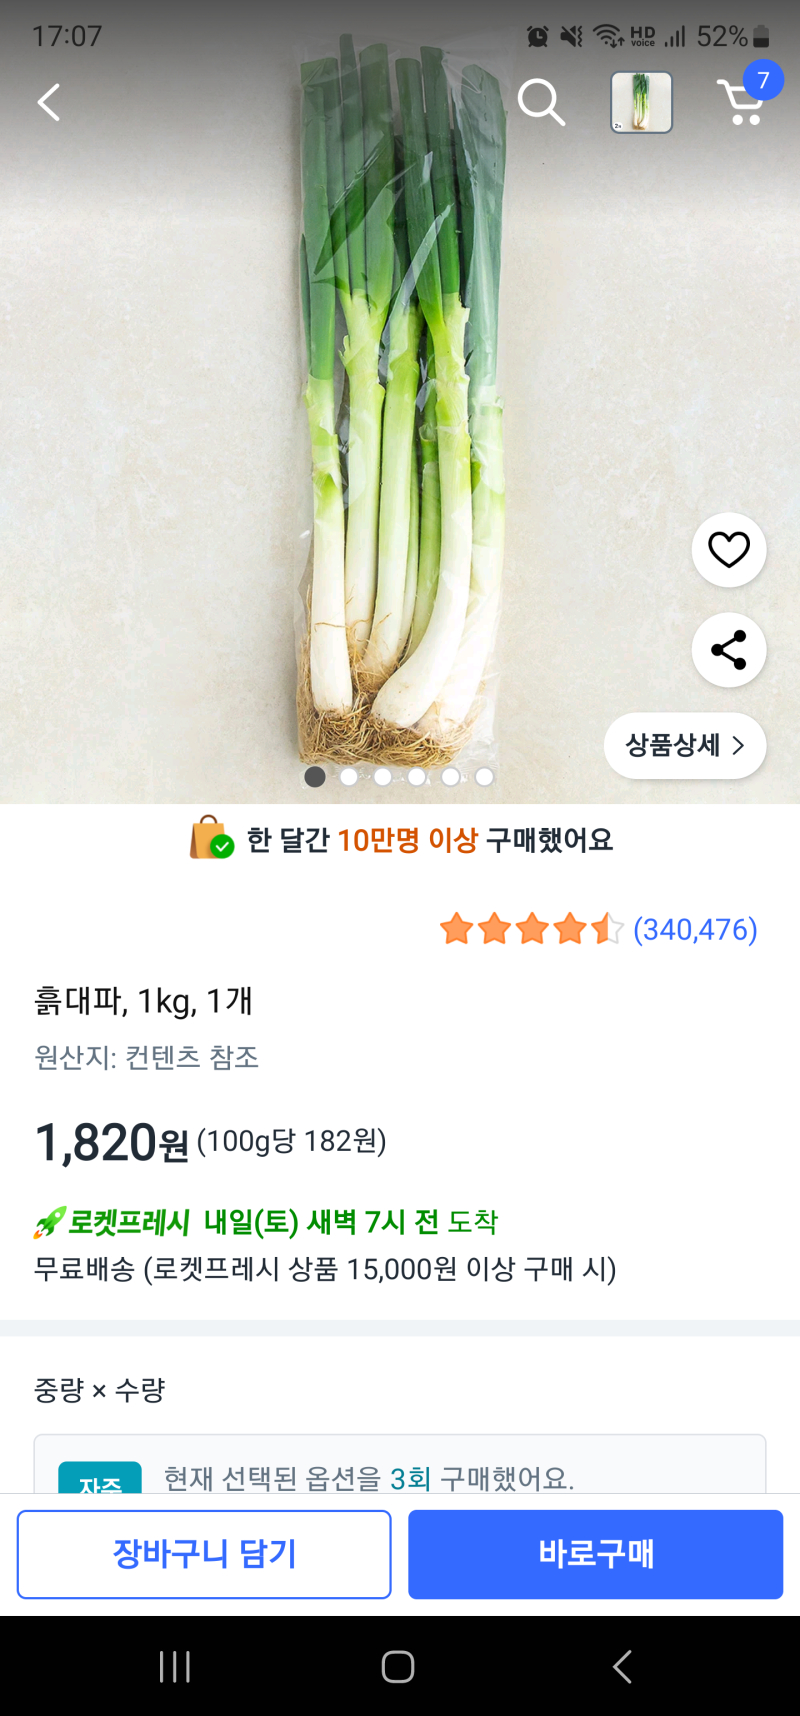Screen dimensions: 800x1716
Task: Go to the last image carousel dot
Action: click(485, 777)
